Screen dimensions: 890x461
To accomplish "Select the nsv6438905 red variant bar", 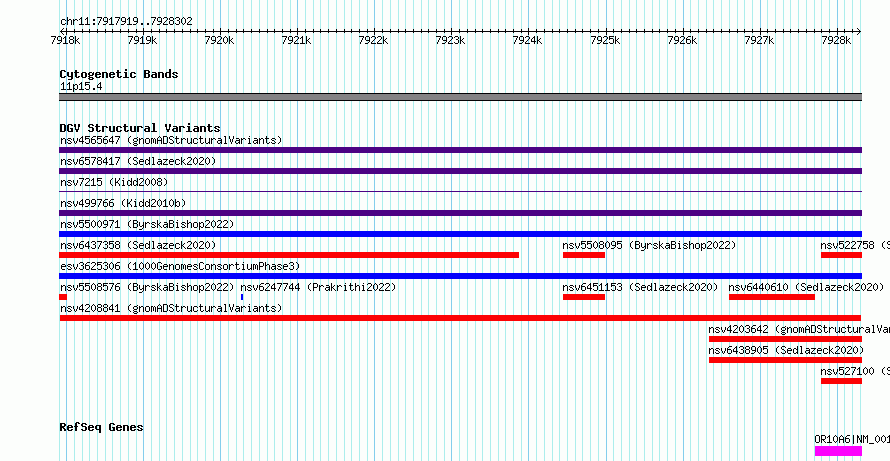I will [x=786, y=360].
